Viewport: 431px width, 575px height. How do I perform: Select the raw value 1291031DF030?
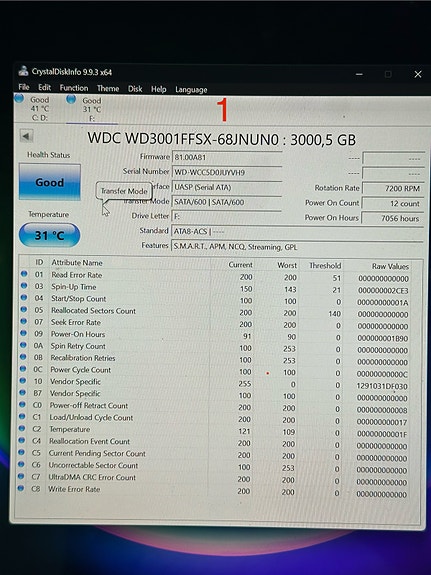click(x=382, y=386)
